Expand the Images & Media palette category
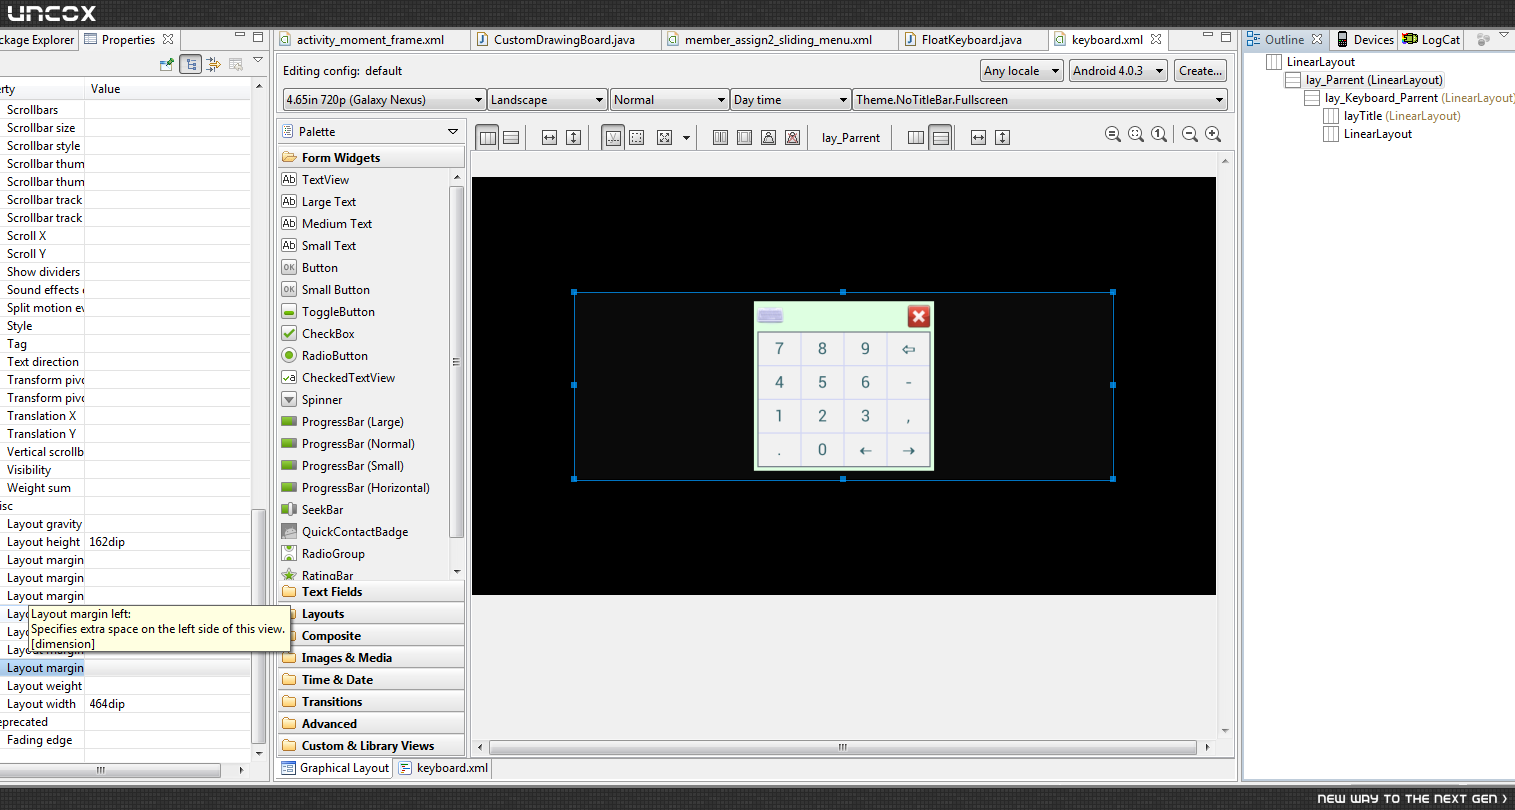The height and width of the screenshot is (810, 1515). [x=371, y=658]
